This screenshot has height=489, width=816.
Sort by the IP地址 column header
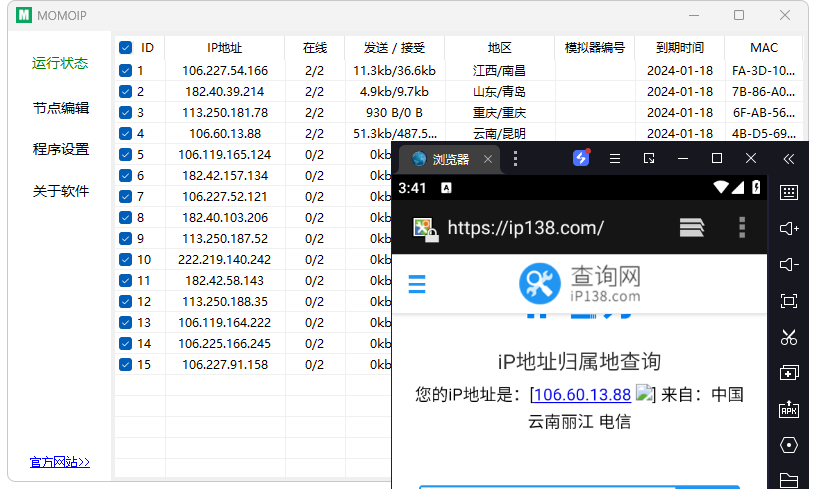(225, 48)
